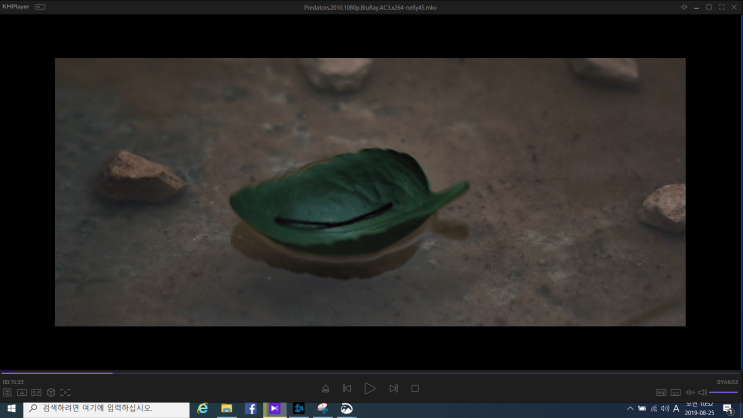The image size is (743, 418).
Task: Click the download/URL icon in control bar
Action: click(x=22, y=392)
